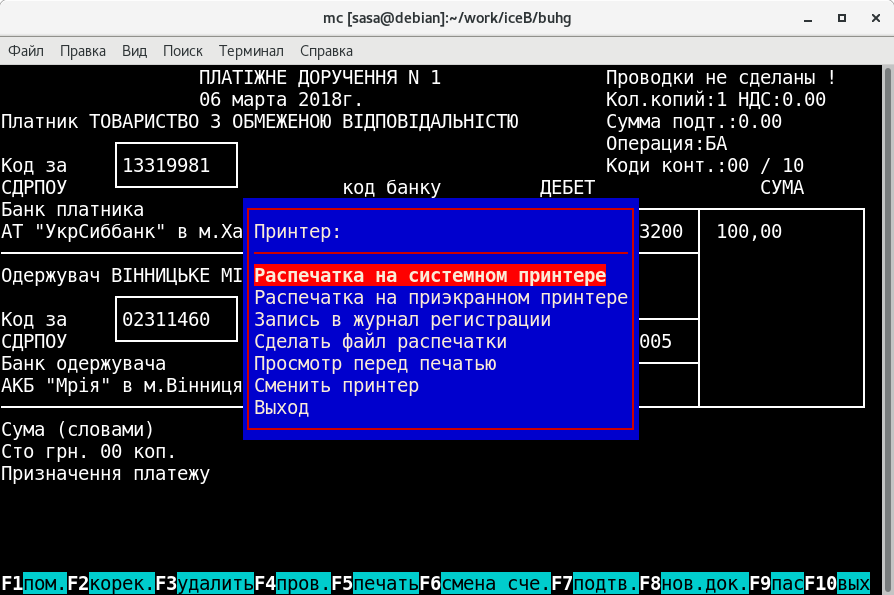The height and width of the screenshot is (595, 894).
Task: Select Просмотр перед печатью
Action: click(375, 364)
